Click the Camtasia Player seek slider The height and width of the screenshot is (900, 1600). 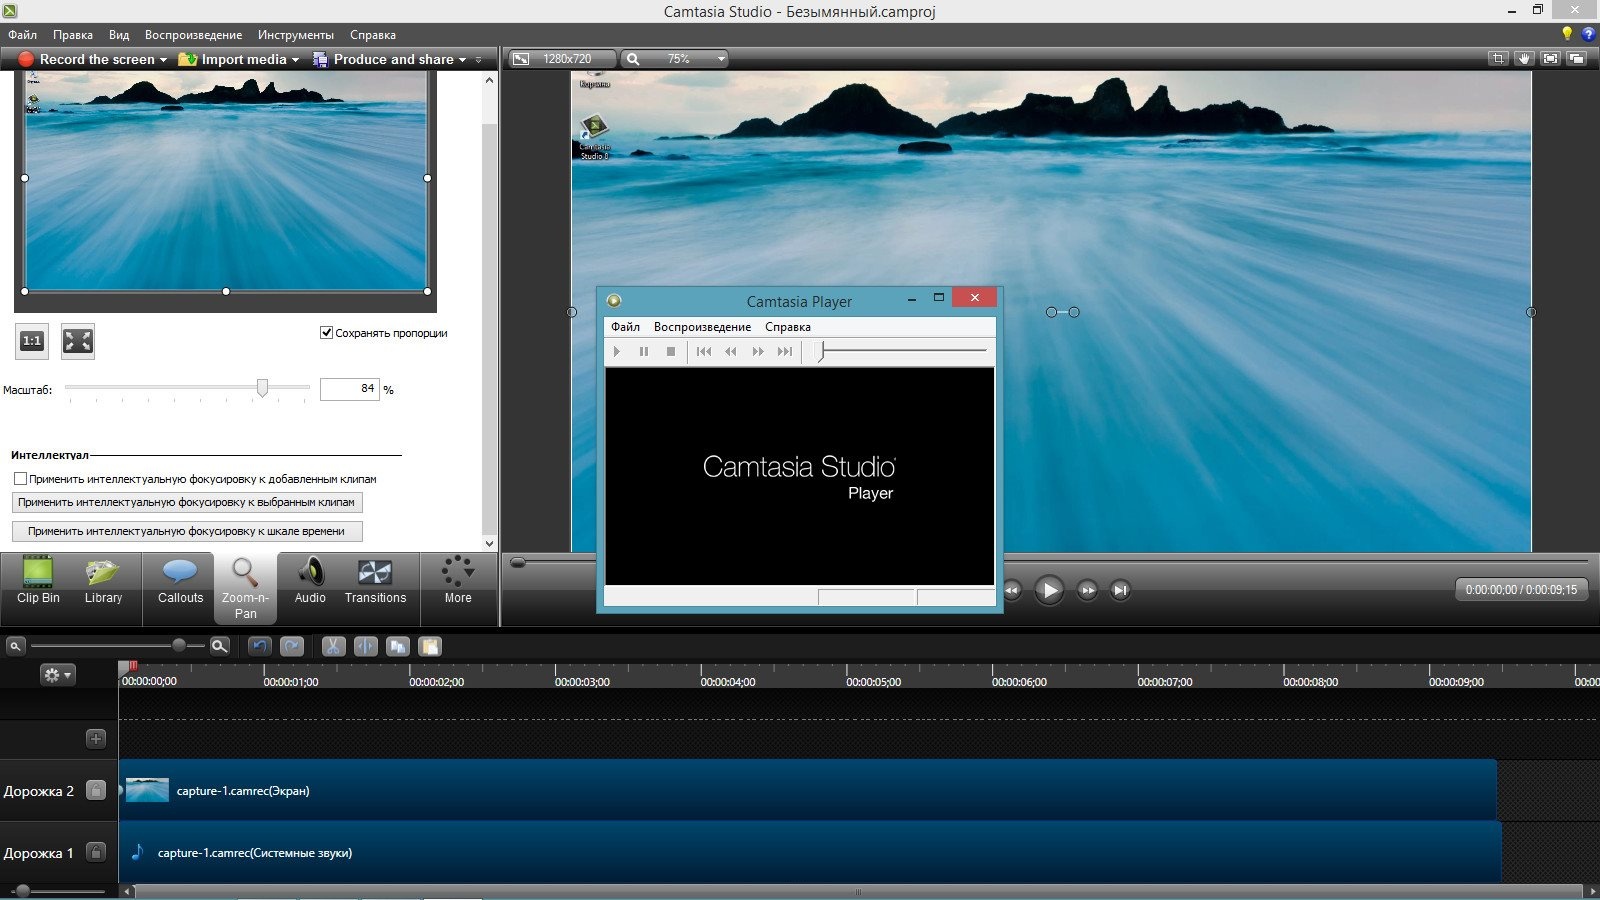pos(821,351)
